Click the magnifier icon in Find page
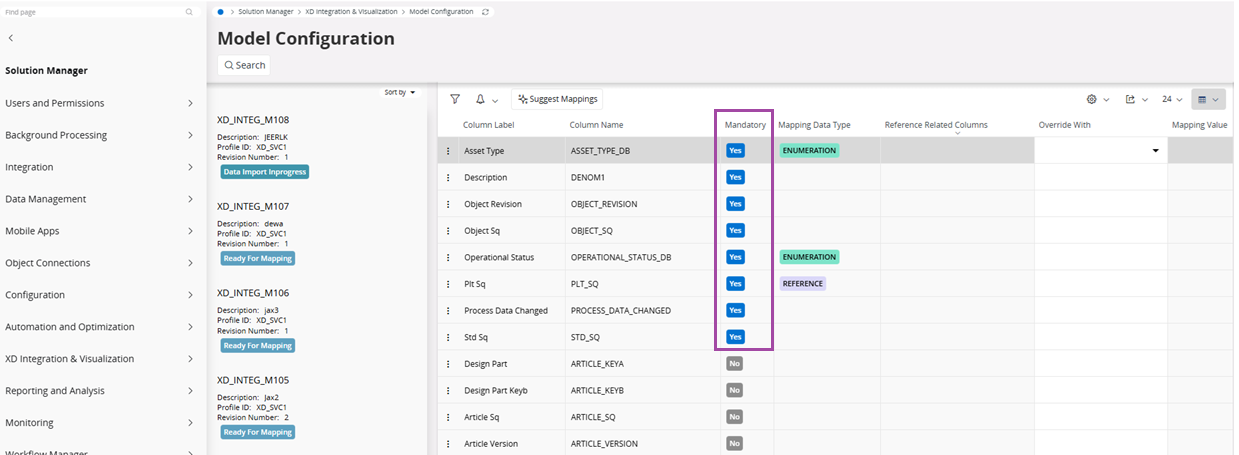 189,12
